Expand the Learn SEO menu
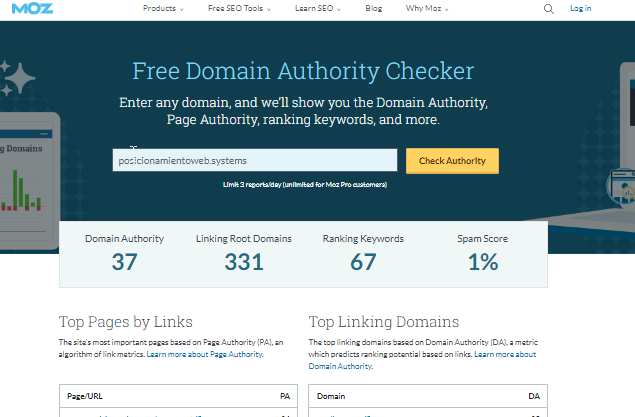 point(318,9)
